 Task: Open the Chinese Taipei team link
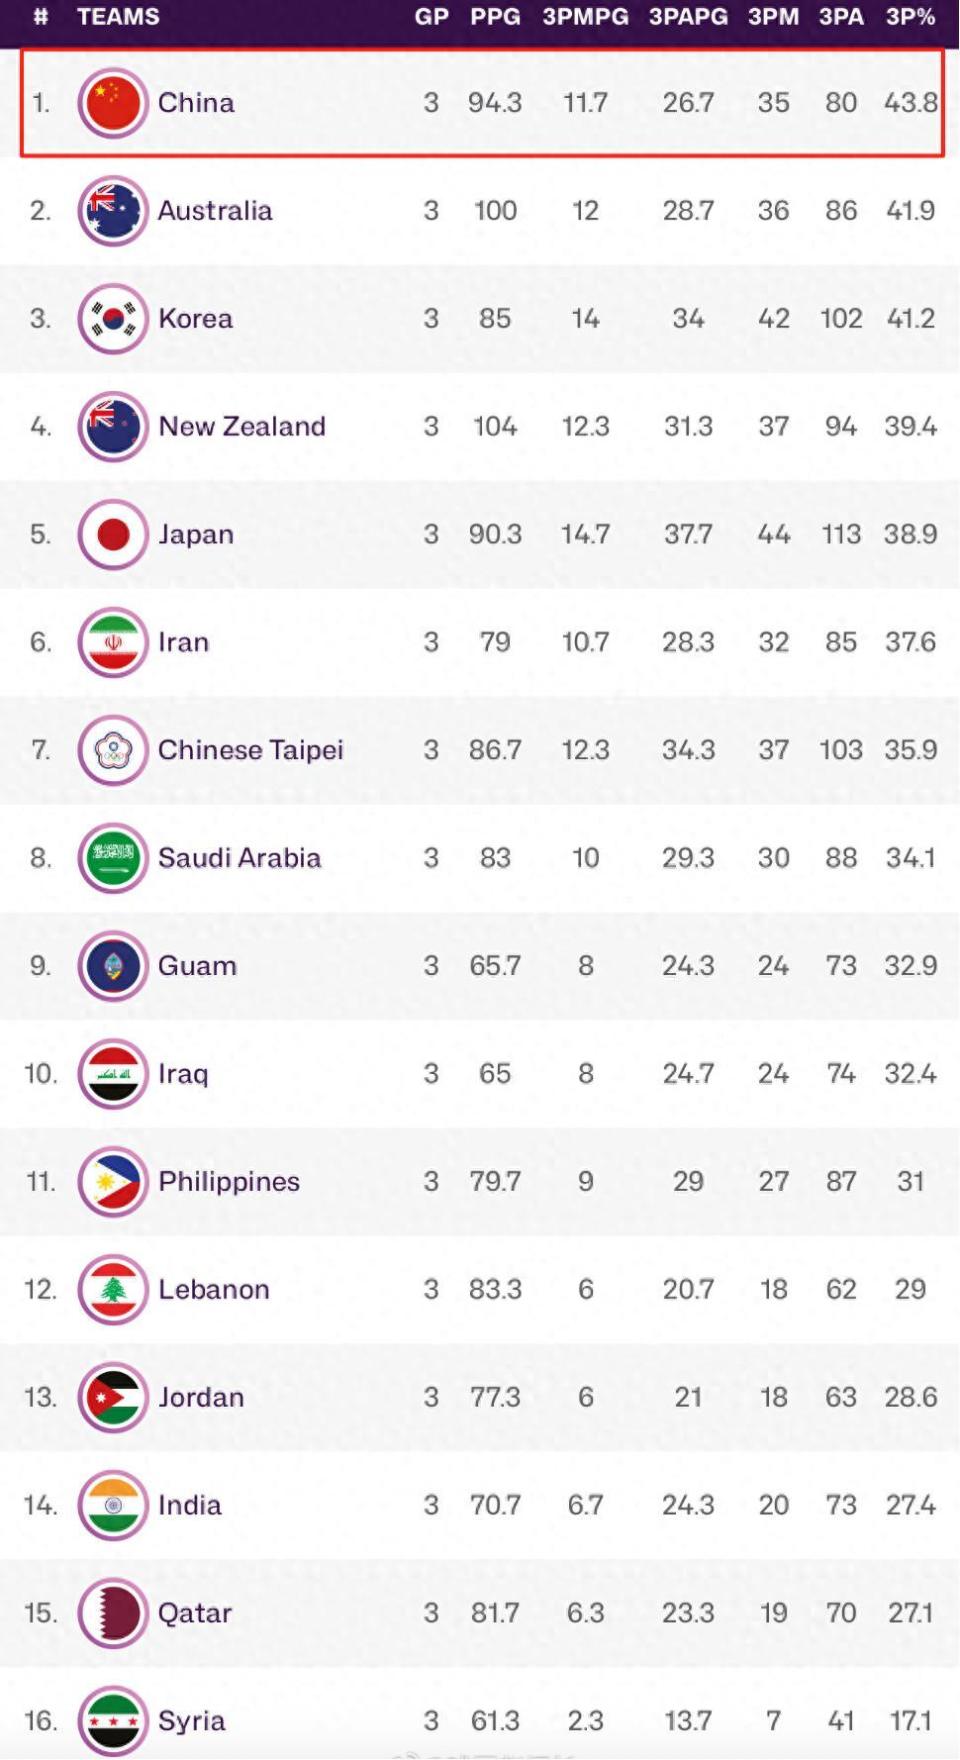(250, 750)
